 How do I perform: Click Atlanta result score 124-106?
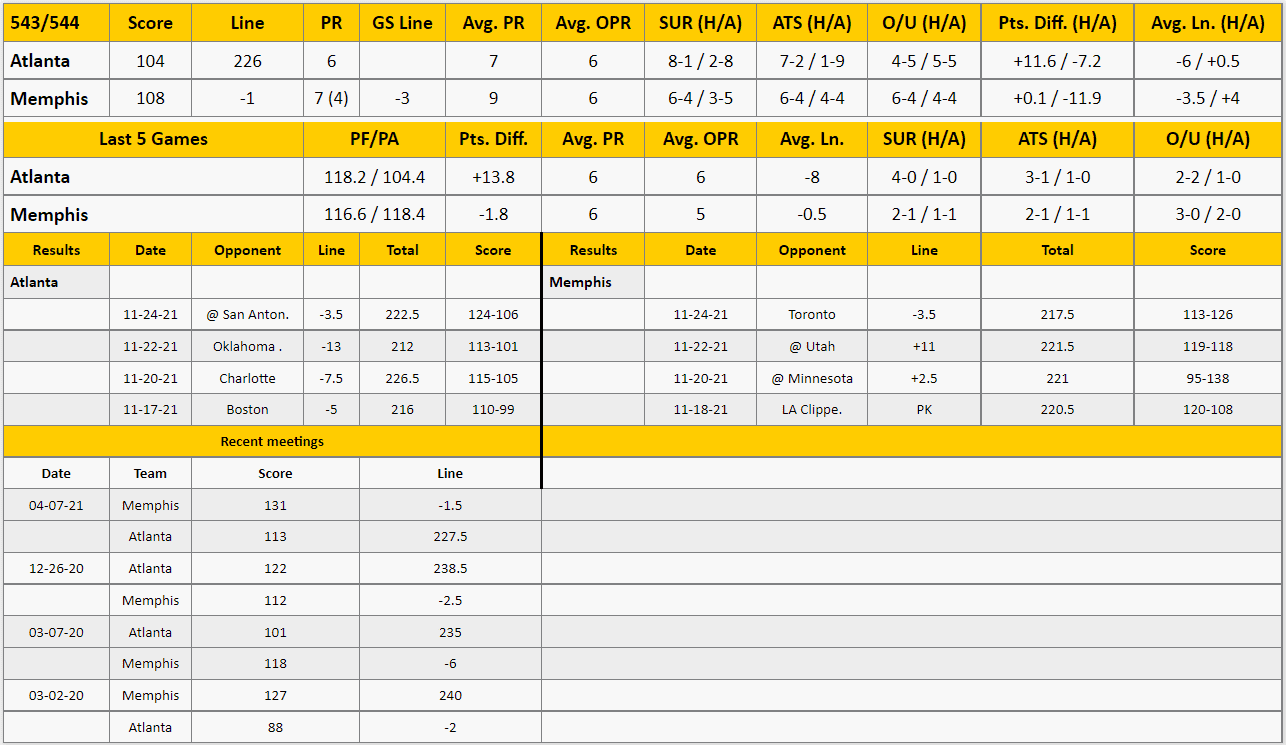pyautogui.click(x=492, y=314)
